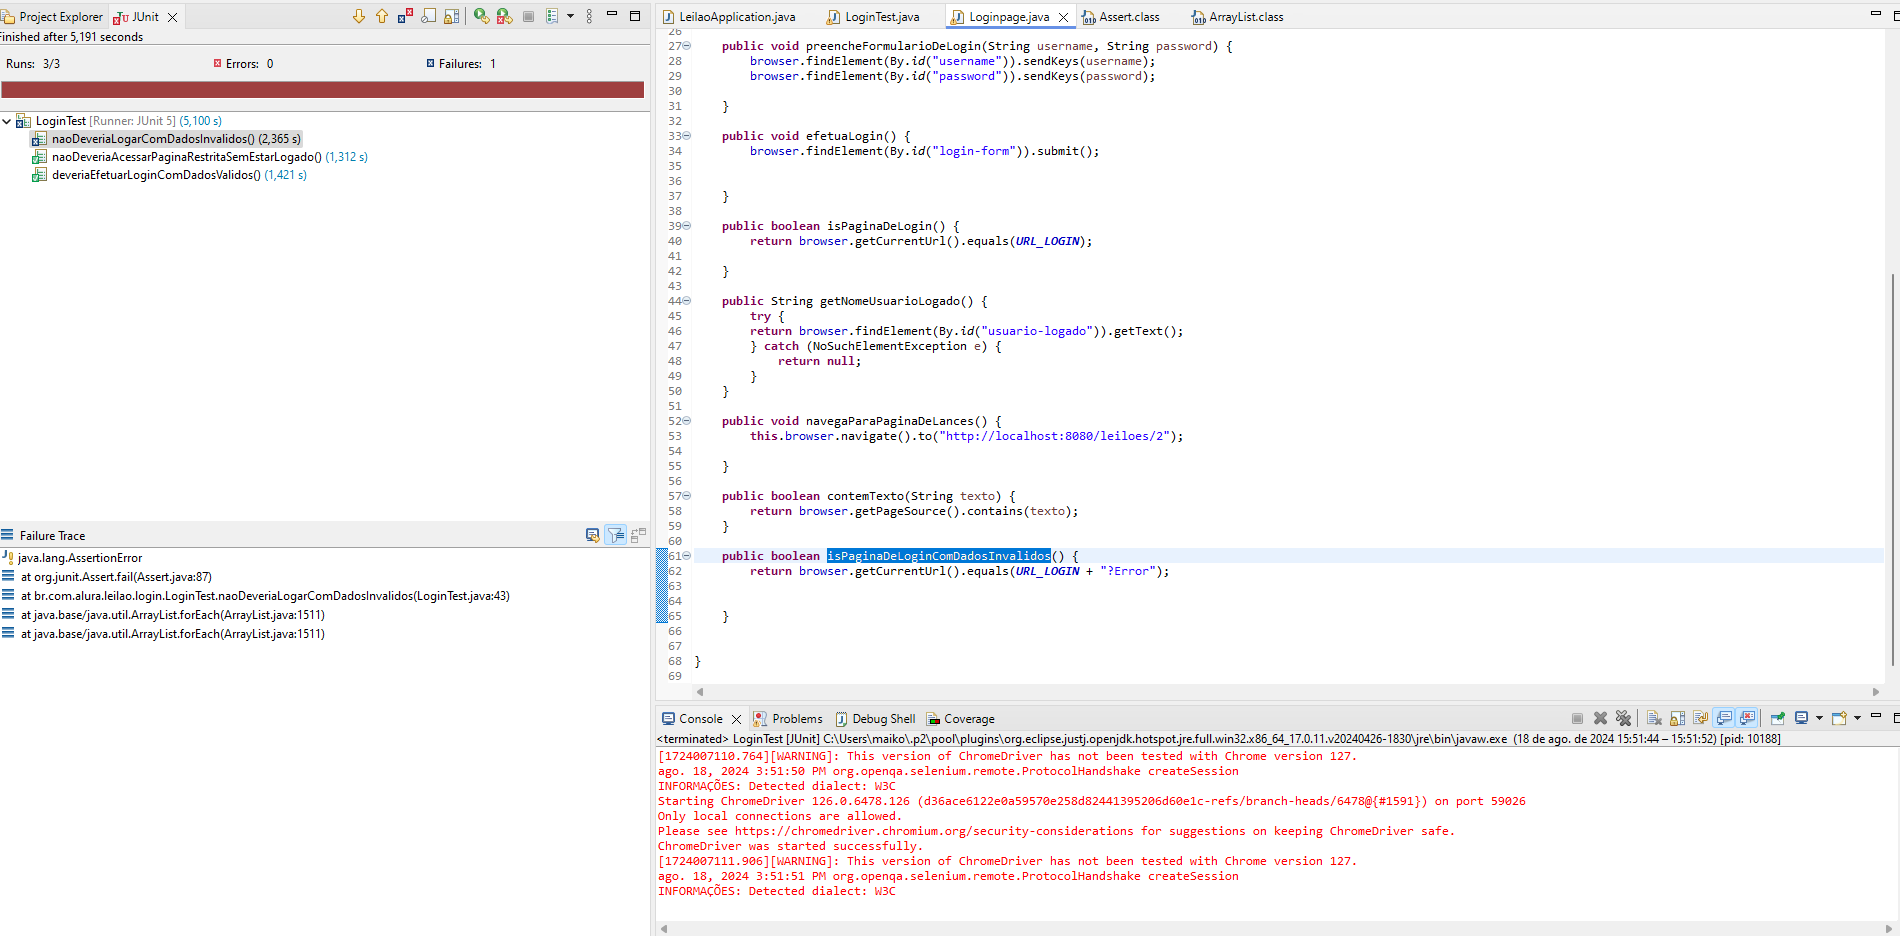Fold isPaginaDeLoginComDadosInvalidos method at line 61

(x=686, y=556)
